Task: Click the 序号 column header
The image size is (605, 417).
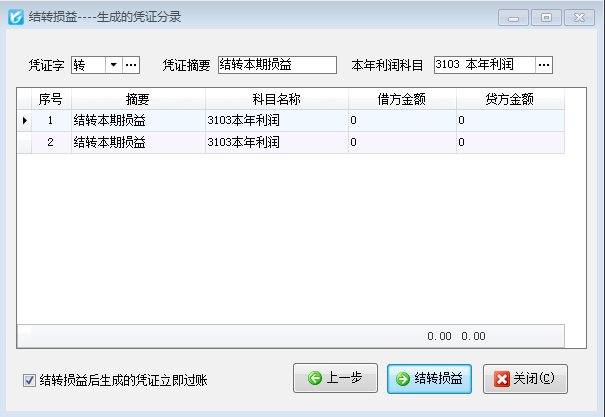Action: click(50, 99)
